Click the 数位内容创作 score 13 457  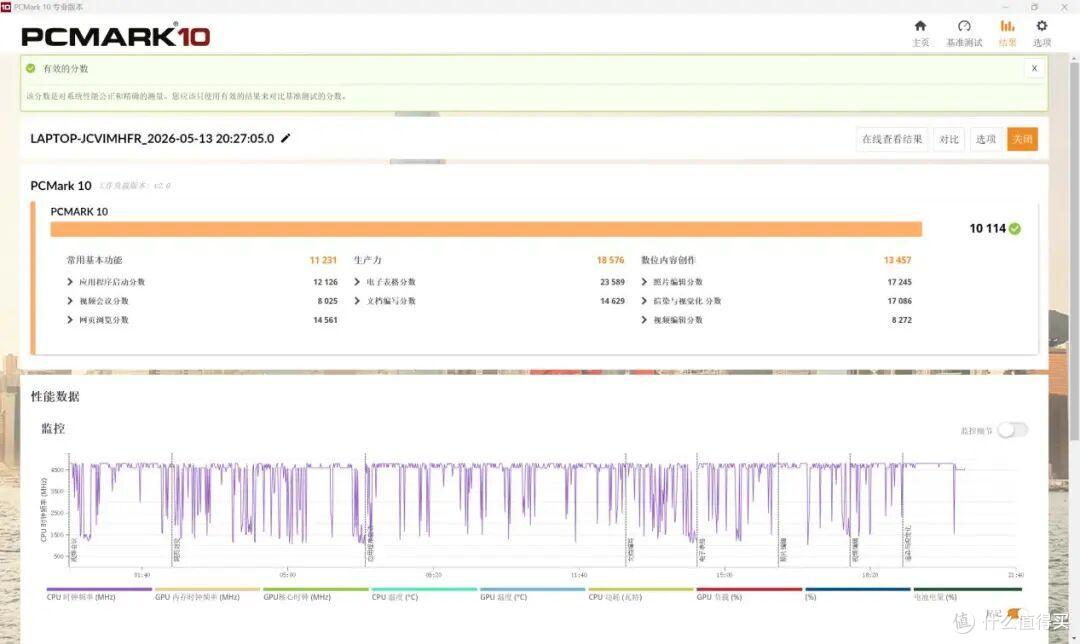point(897,260)
